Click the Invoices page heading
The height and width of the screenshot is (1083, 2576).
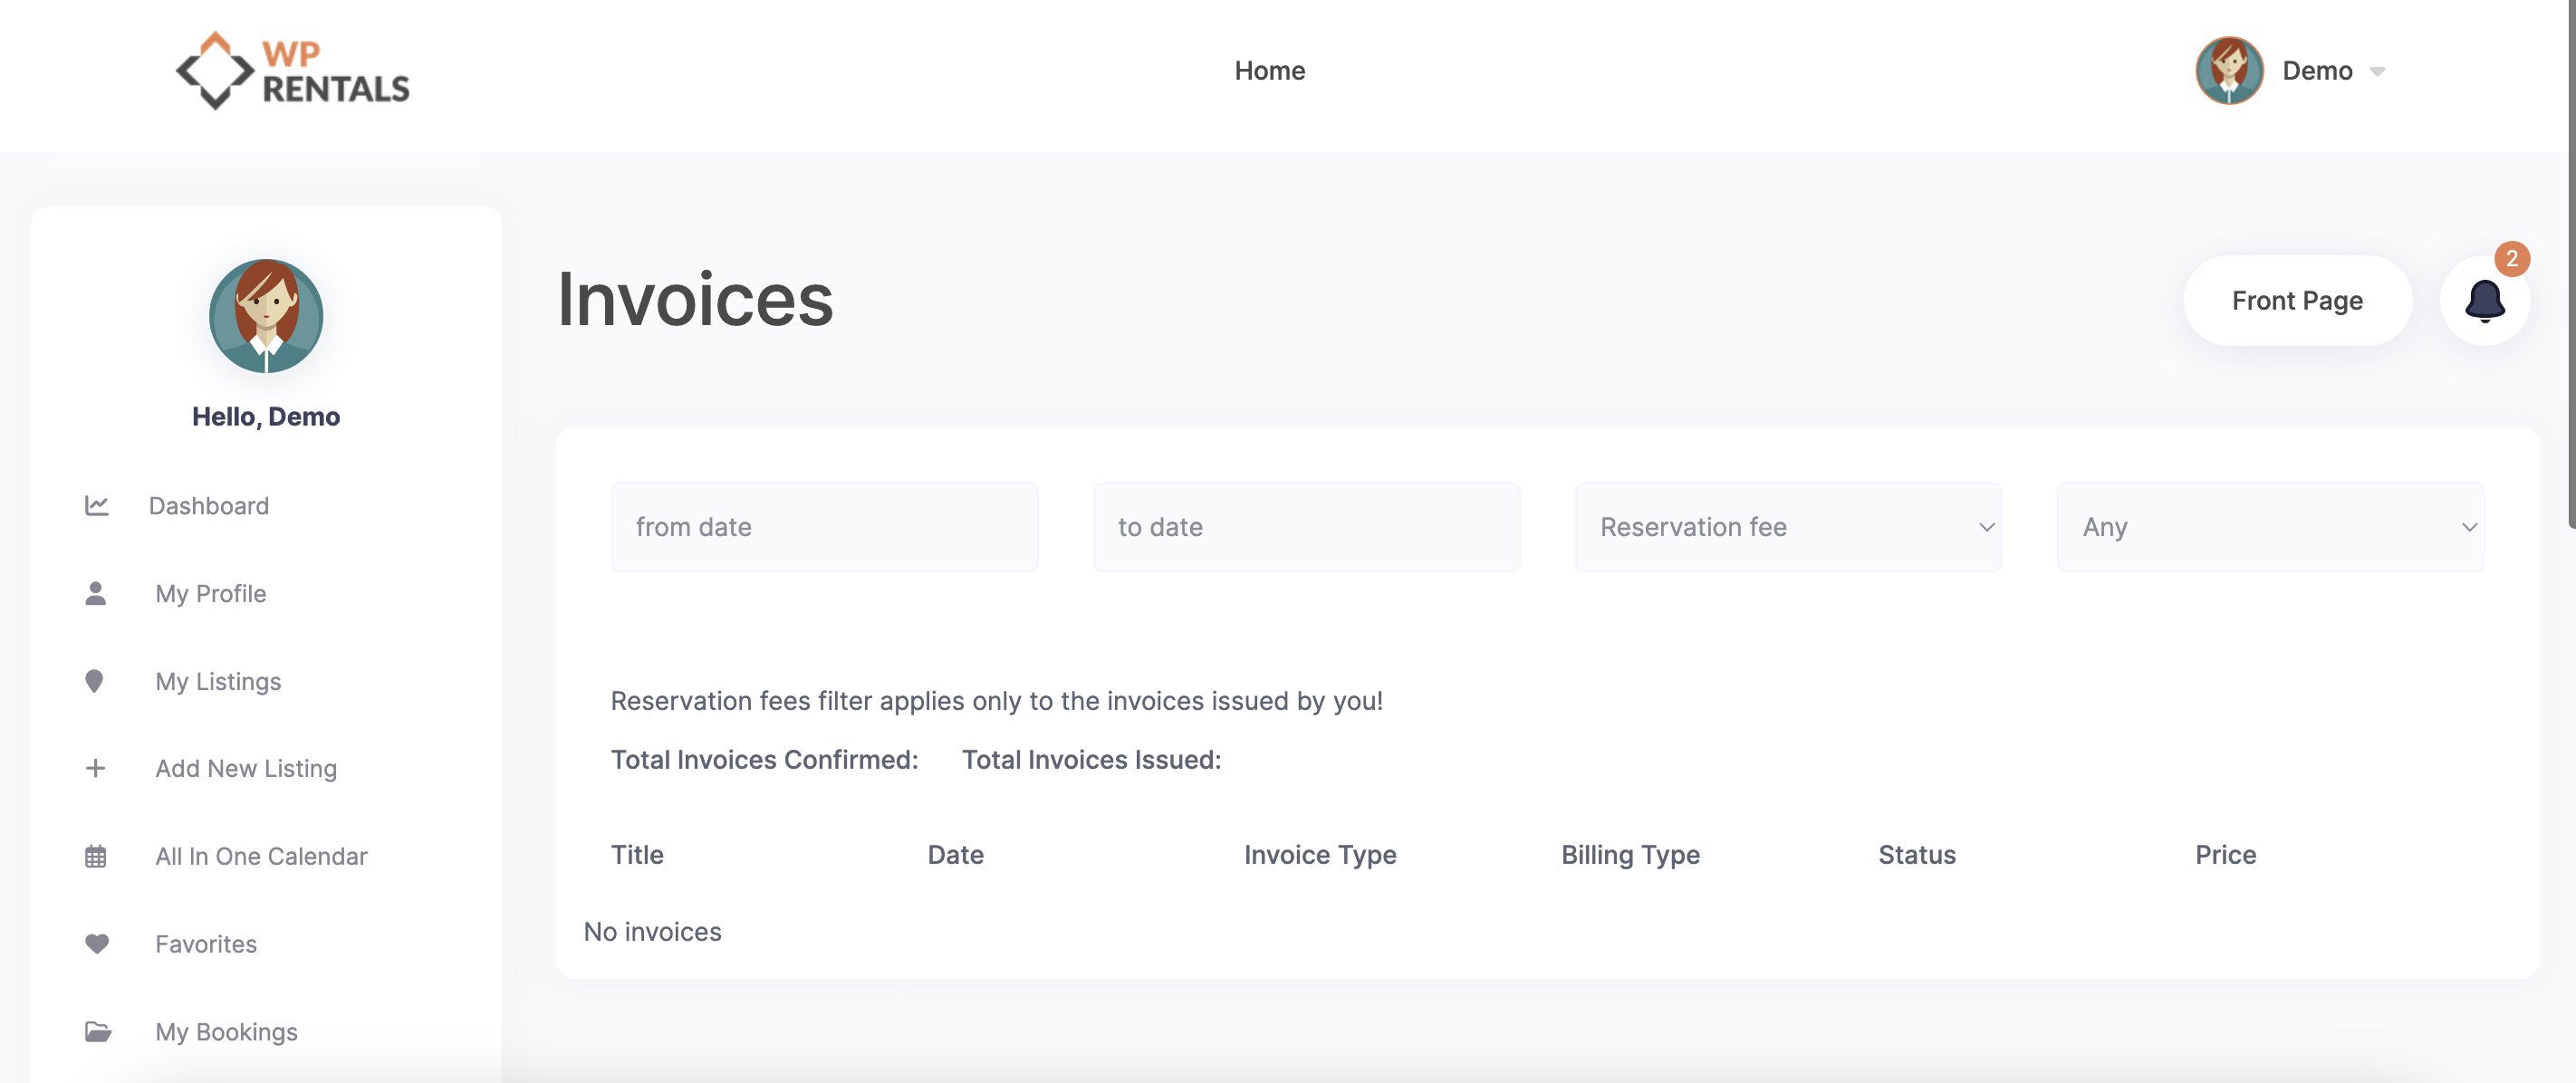tap(695, 299)
